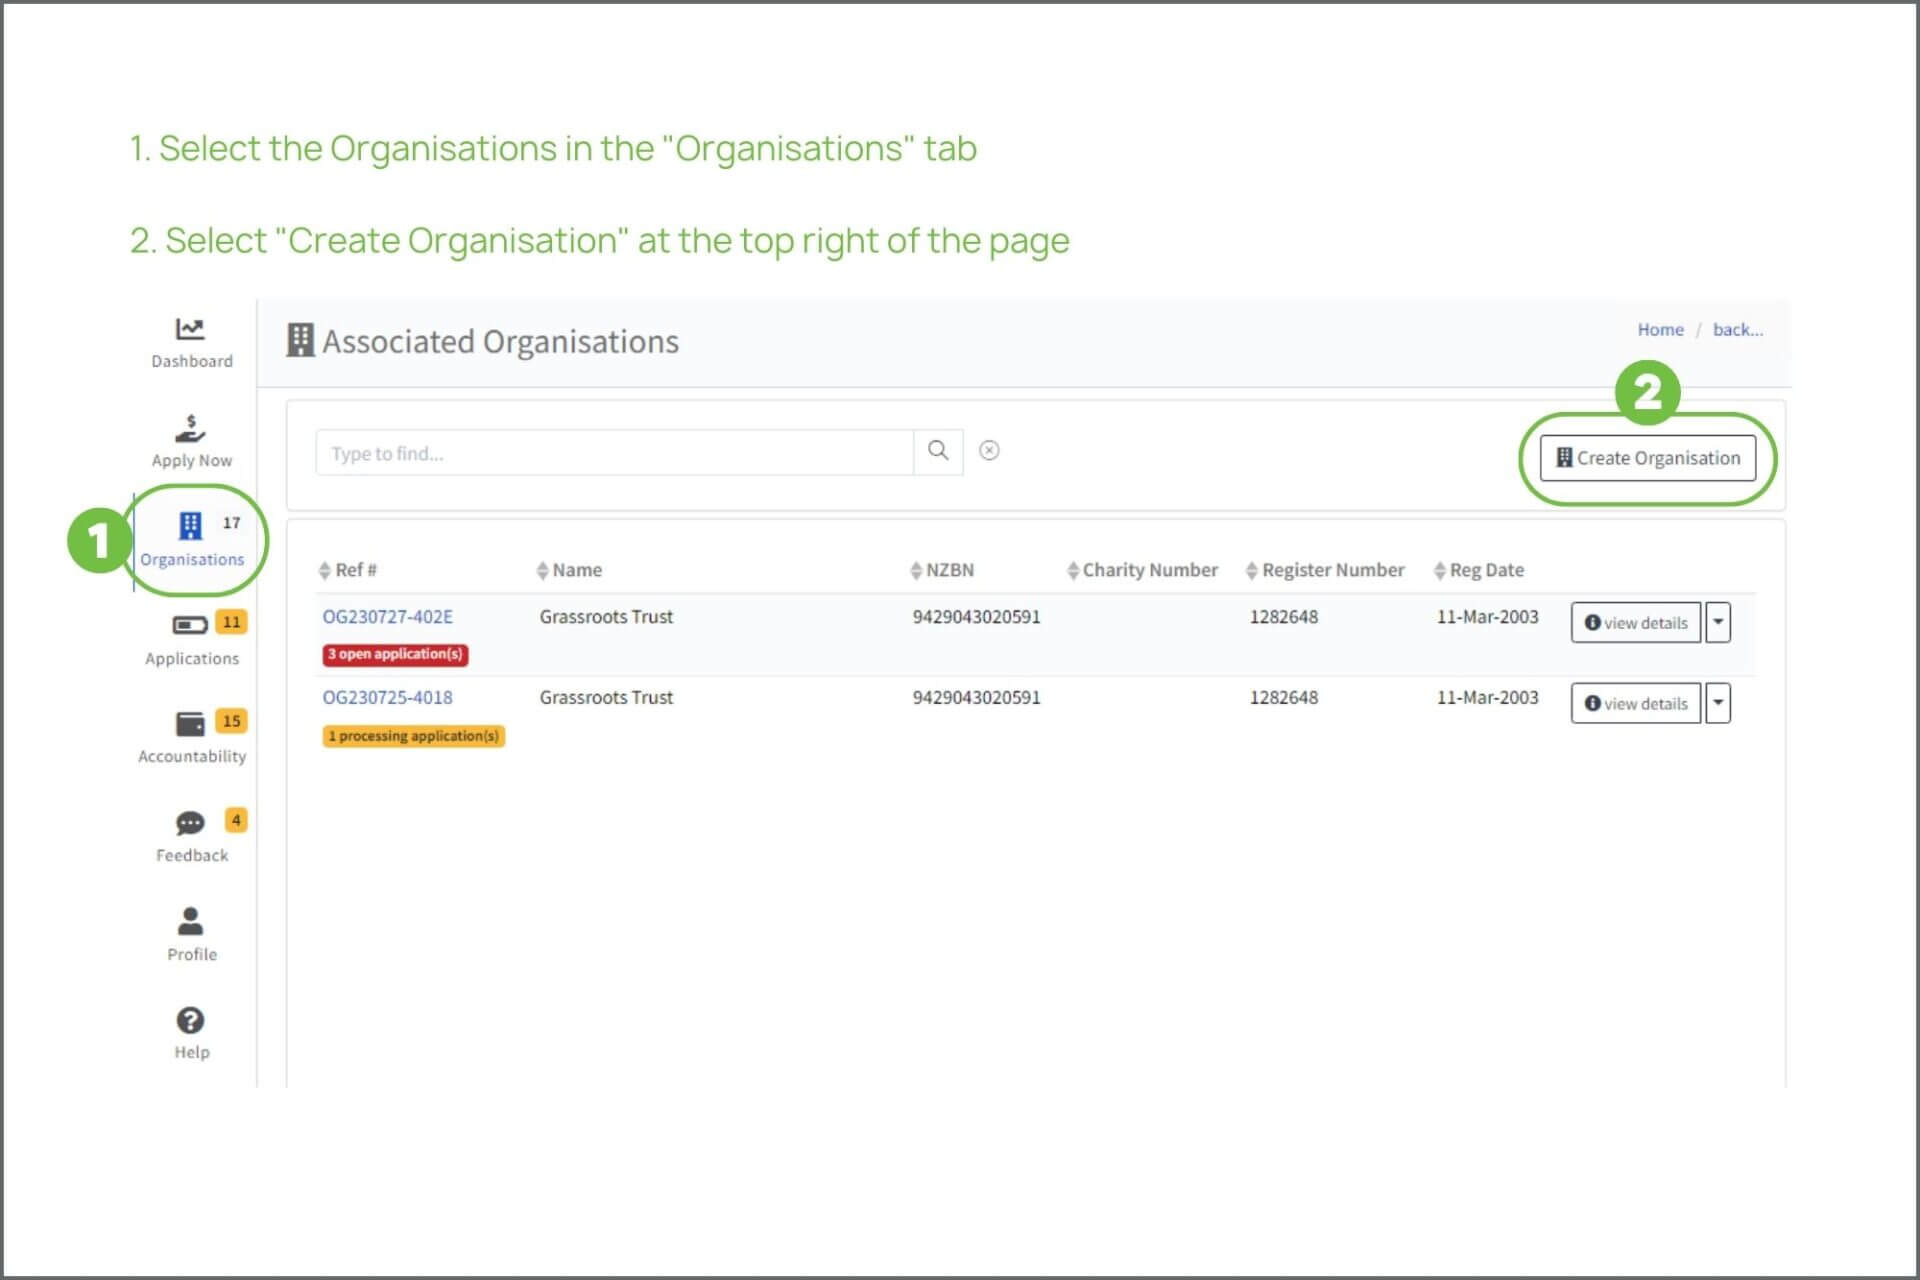
Task: Click NZBN 9429043020591 in the first row
Action: pyautogui.click(x=976, y=617)
